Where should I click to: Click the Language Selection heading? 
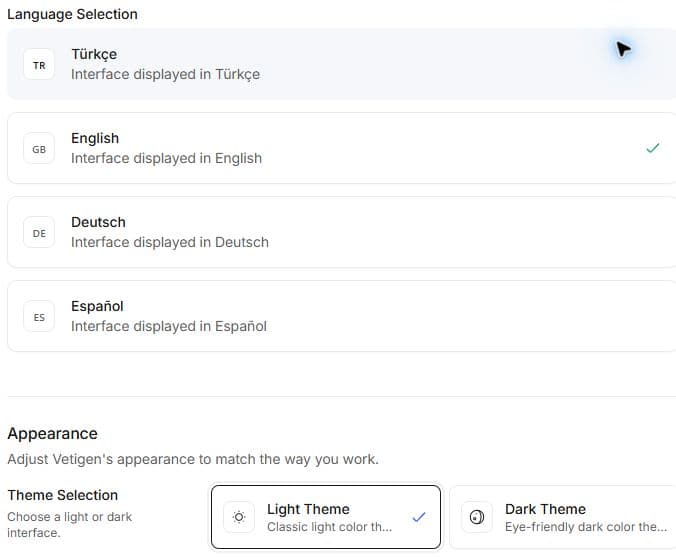(72, 14)
